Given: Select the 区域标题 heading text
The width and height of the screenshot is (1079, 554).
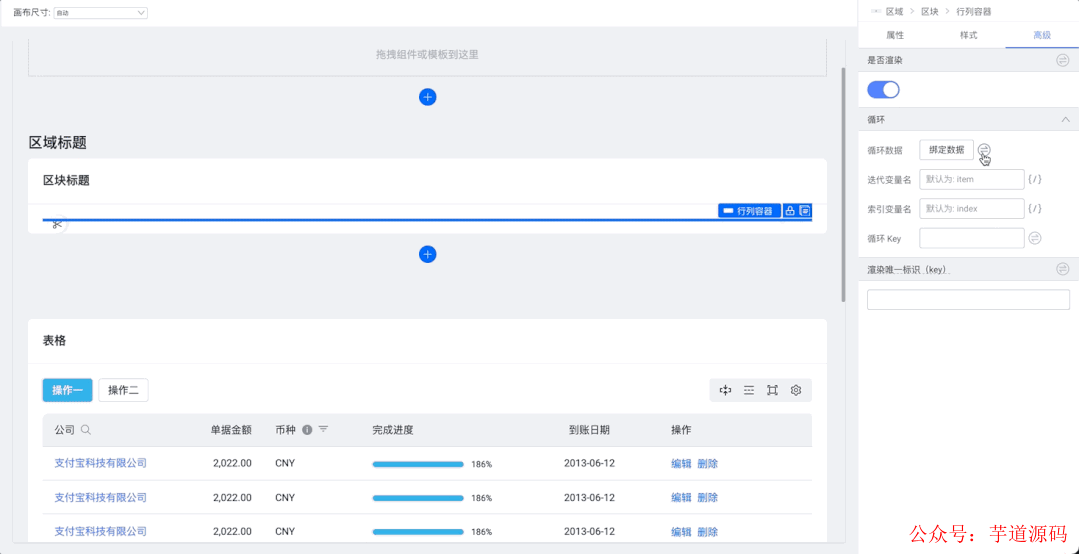Looking at the screenshot, I should 57,143.
